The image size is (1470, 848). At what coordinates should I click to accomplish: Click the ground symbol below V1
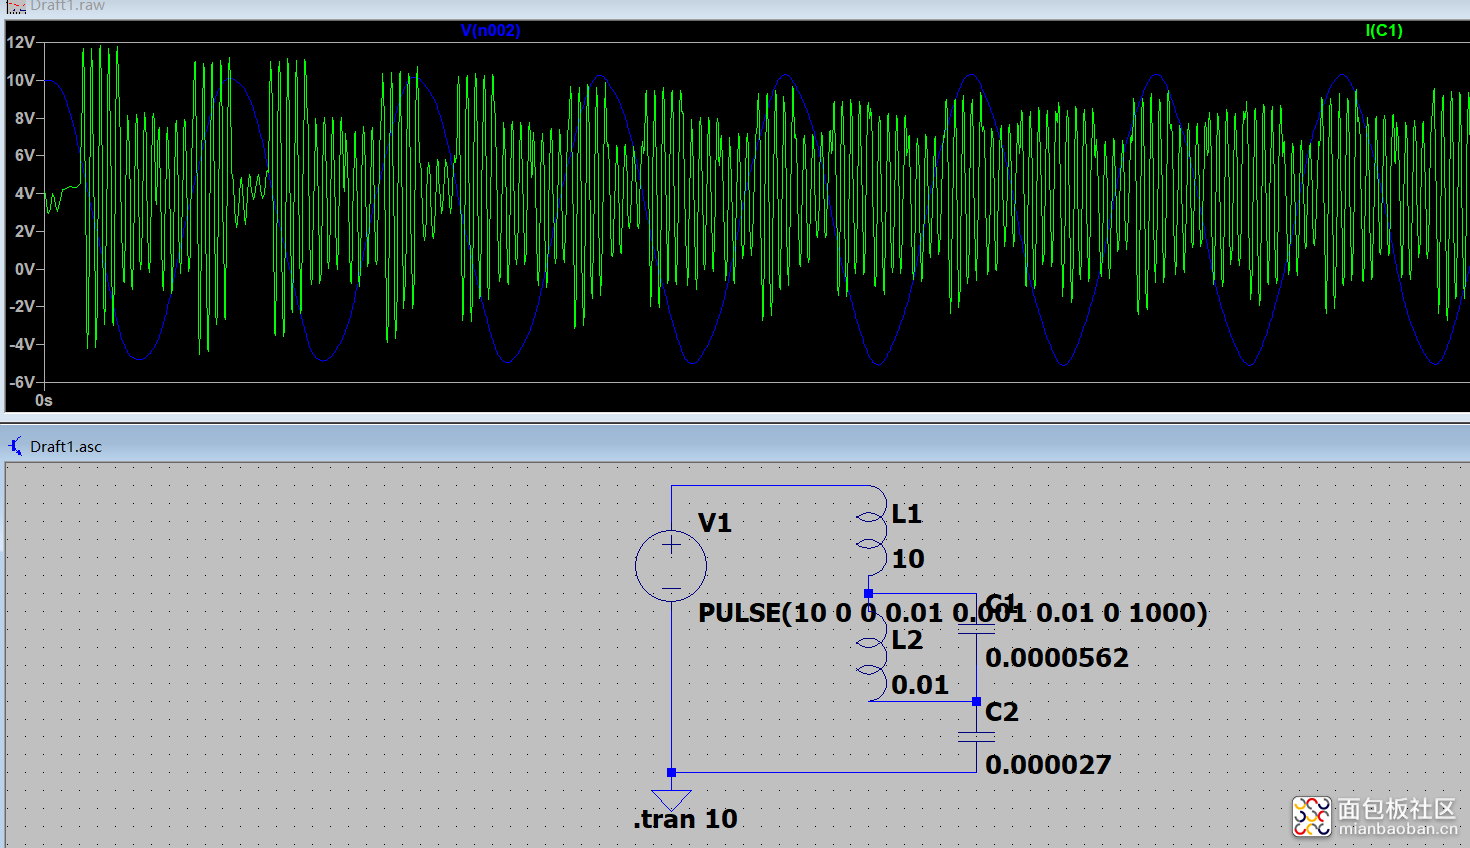tap(671, 799)
